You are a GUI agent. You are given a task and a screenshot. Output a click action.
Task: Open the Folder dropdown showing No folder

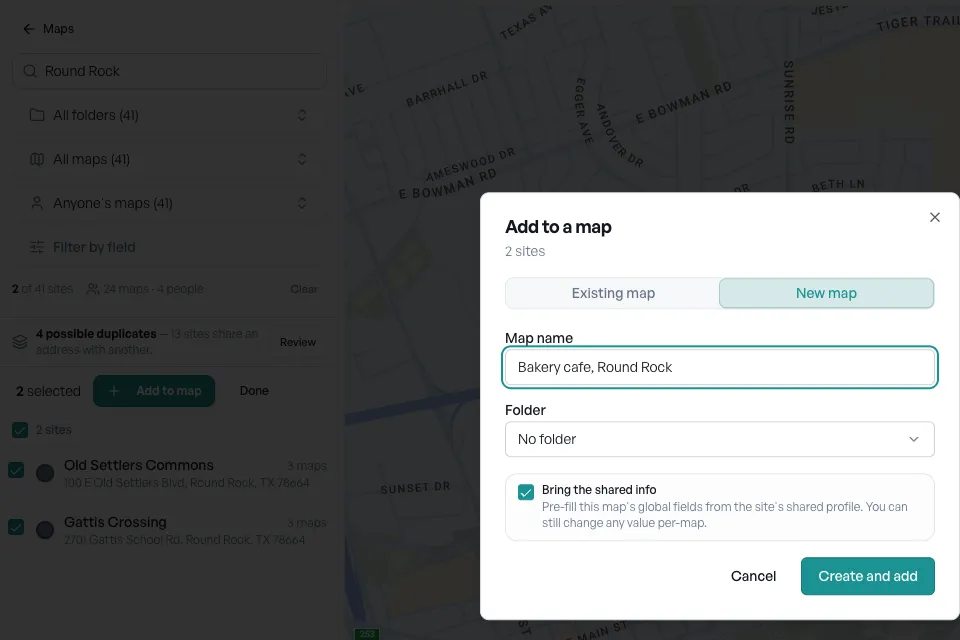coord(719,439)
